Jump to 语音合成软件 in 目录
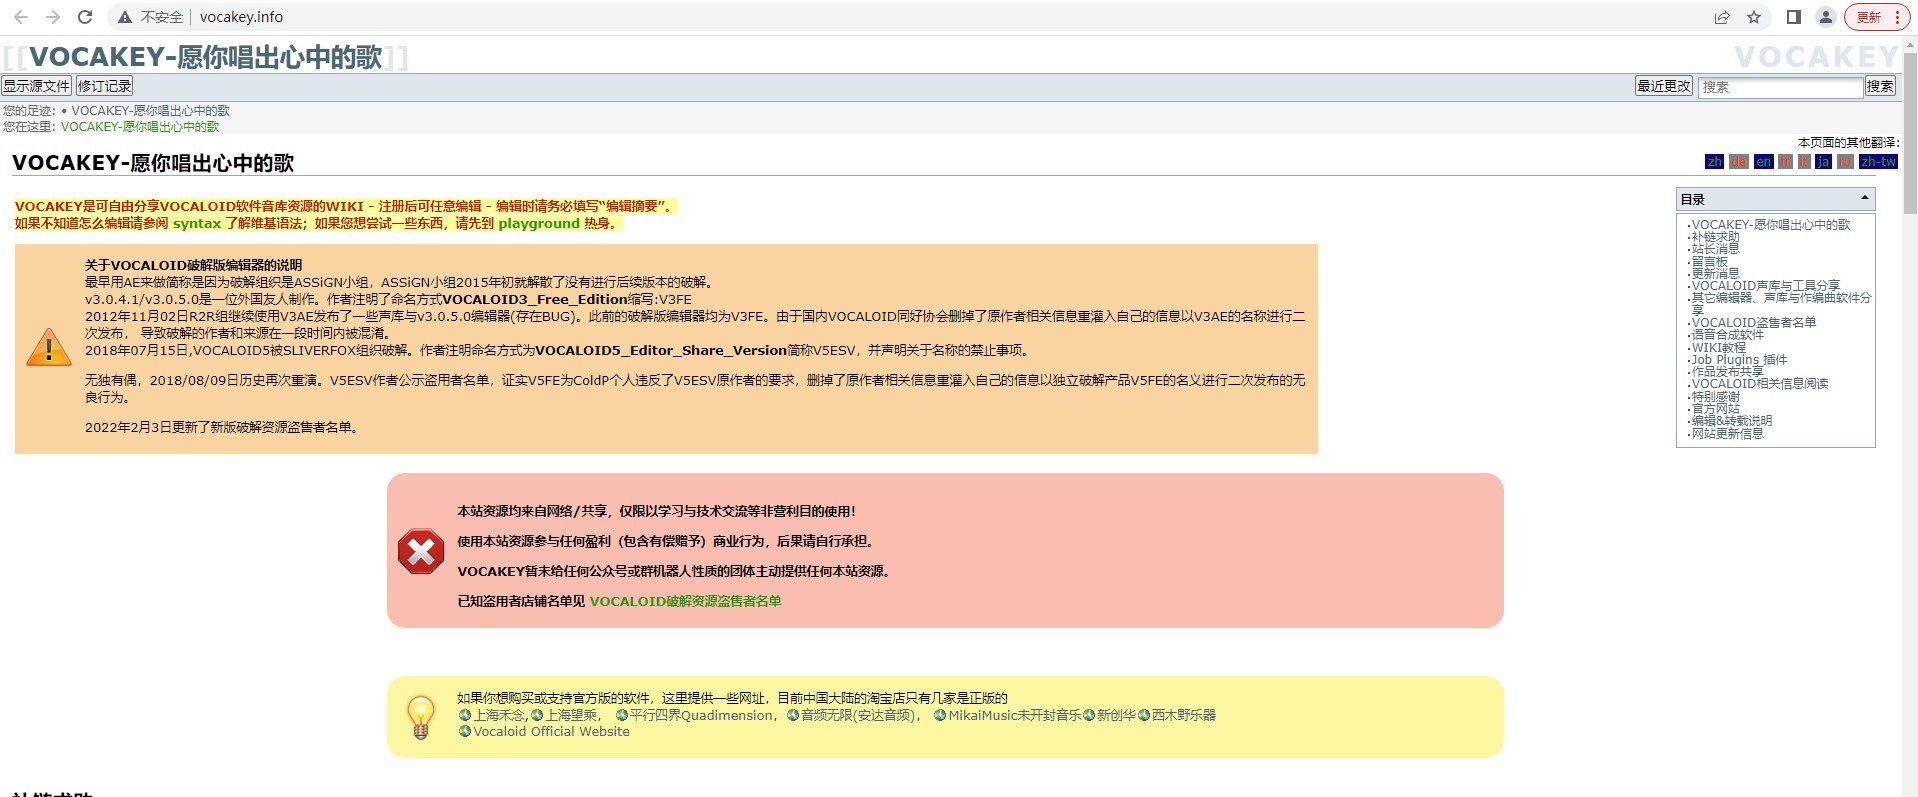Viewport: 1918px width, 797px height. click(1728, 335)
